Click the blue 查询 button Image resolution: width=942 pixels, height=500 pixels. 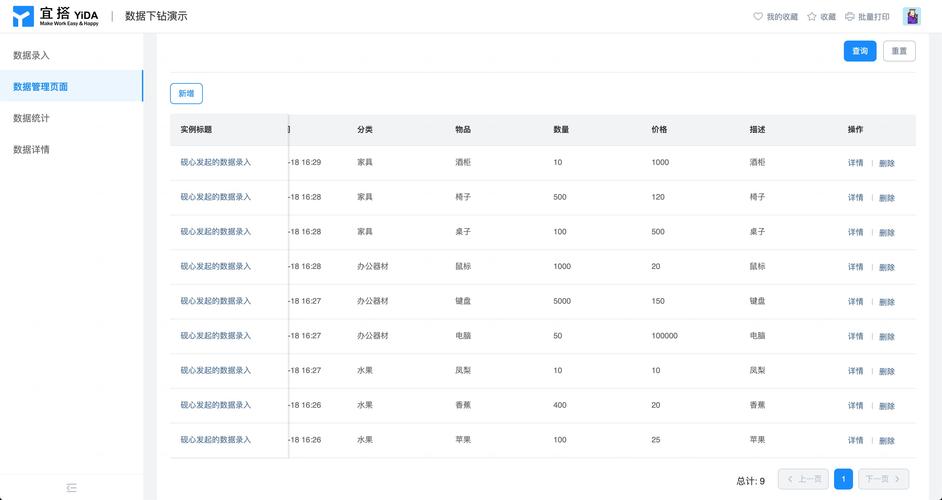(x=860, y=51)
